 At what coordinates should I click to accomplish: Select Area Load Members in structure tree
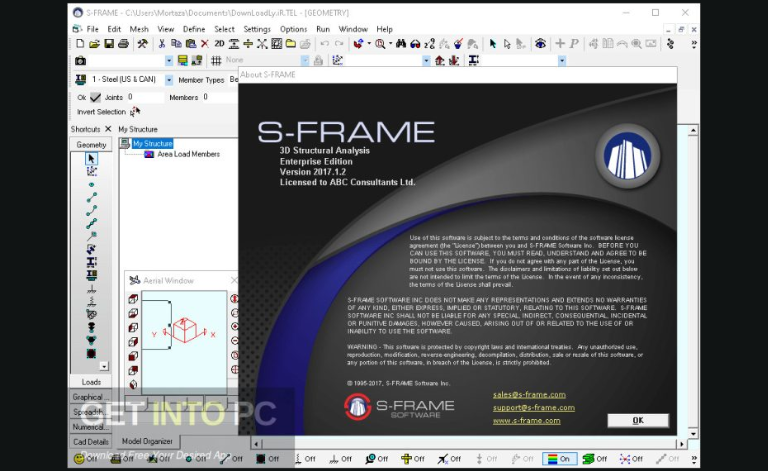(188, 154)
